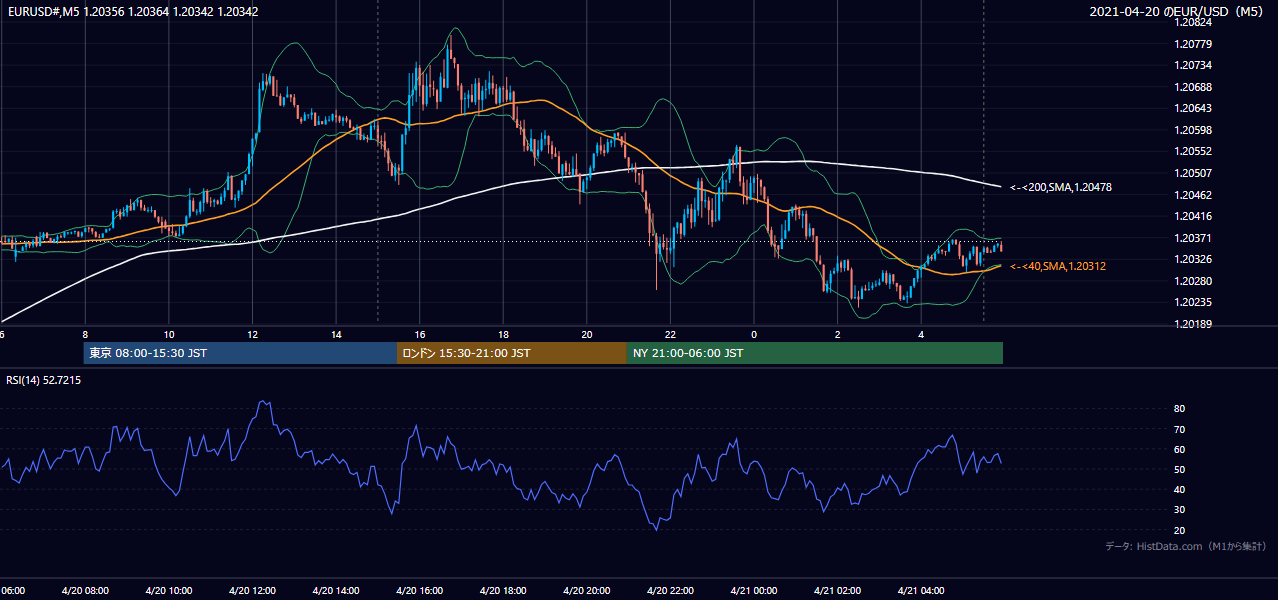Click the RSI scale value 30
This screenshot has width=1278, height=600.
tap(1179, 510)
